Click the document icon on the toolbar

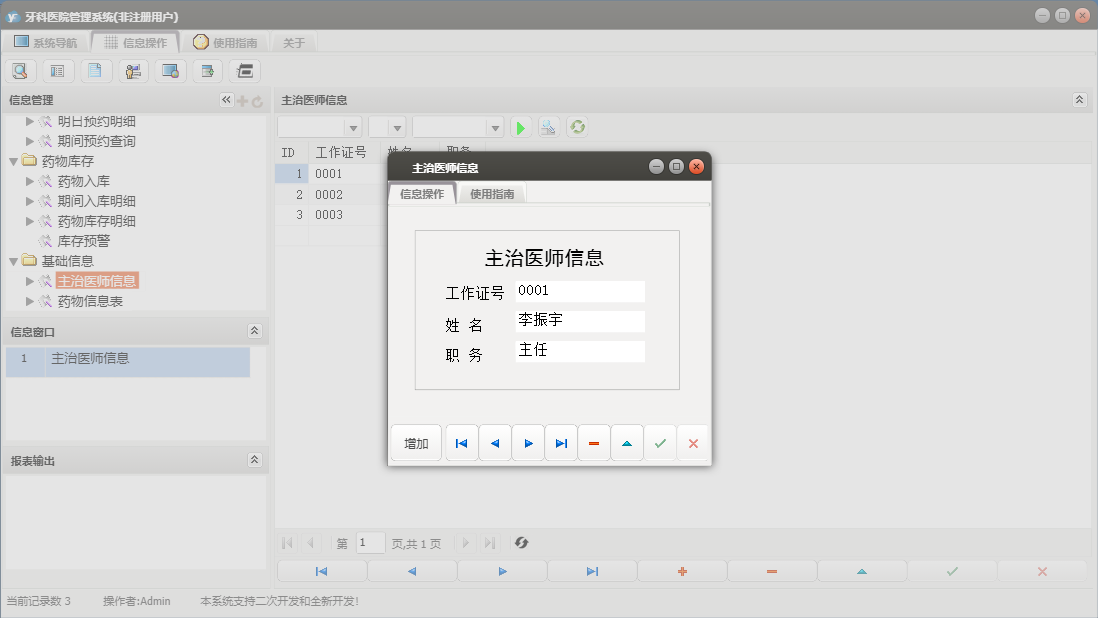coord(95,71)
